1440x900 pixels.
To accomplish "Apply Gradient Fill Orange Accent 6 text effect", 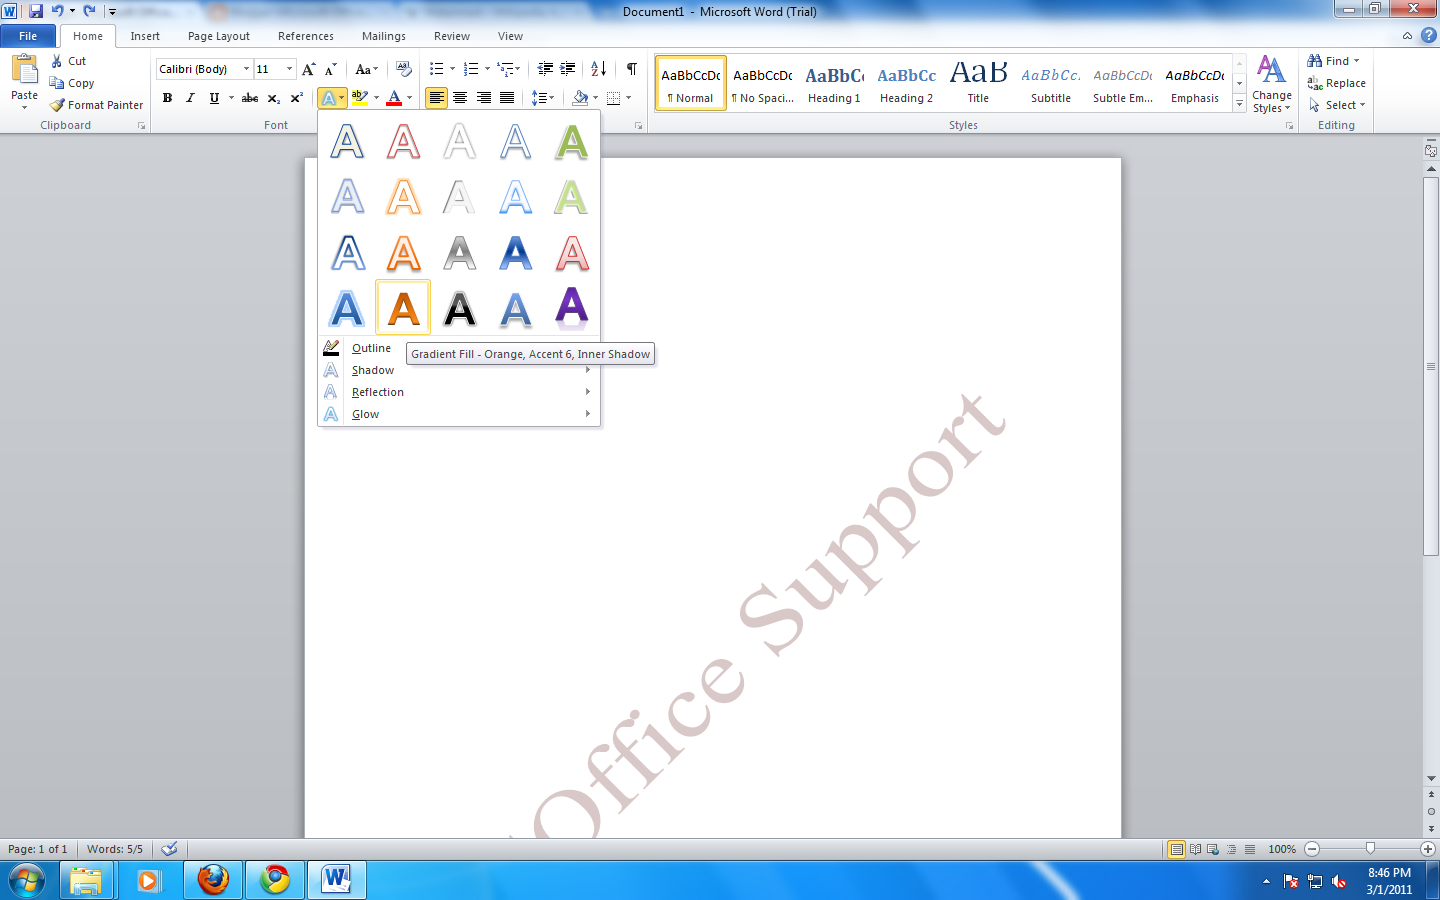I will click(x=403, y=307).
